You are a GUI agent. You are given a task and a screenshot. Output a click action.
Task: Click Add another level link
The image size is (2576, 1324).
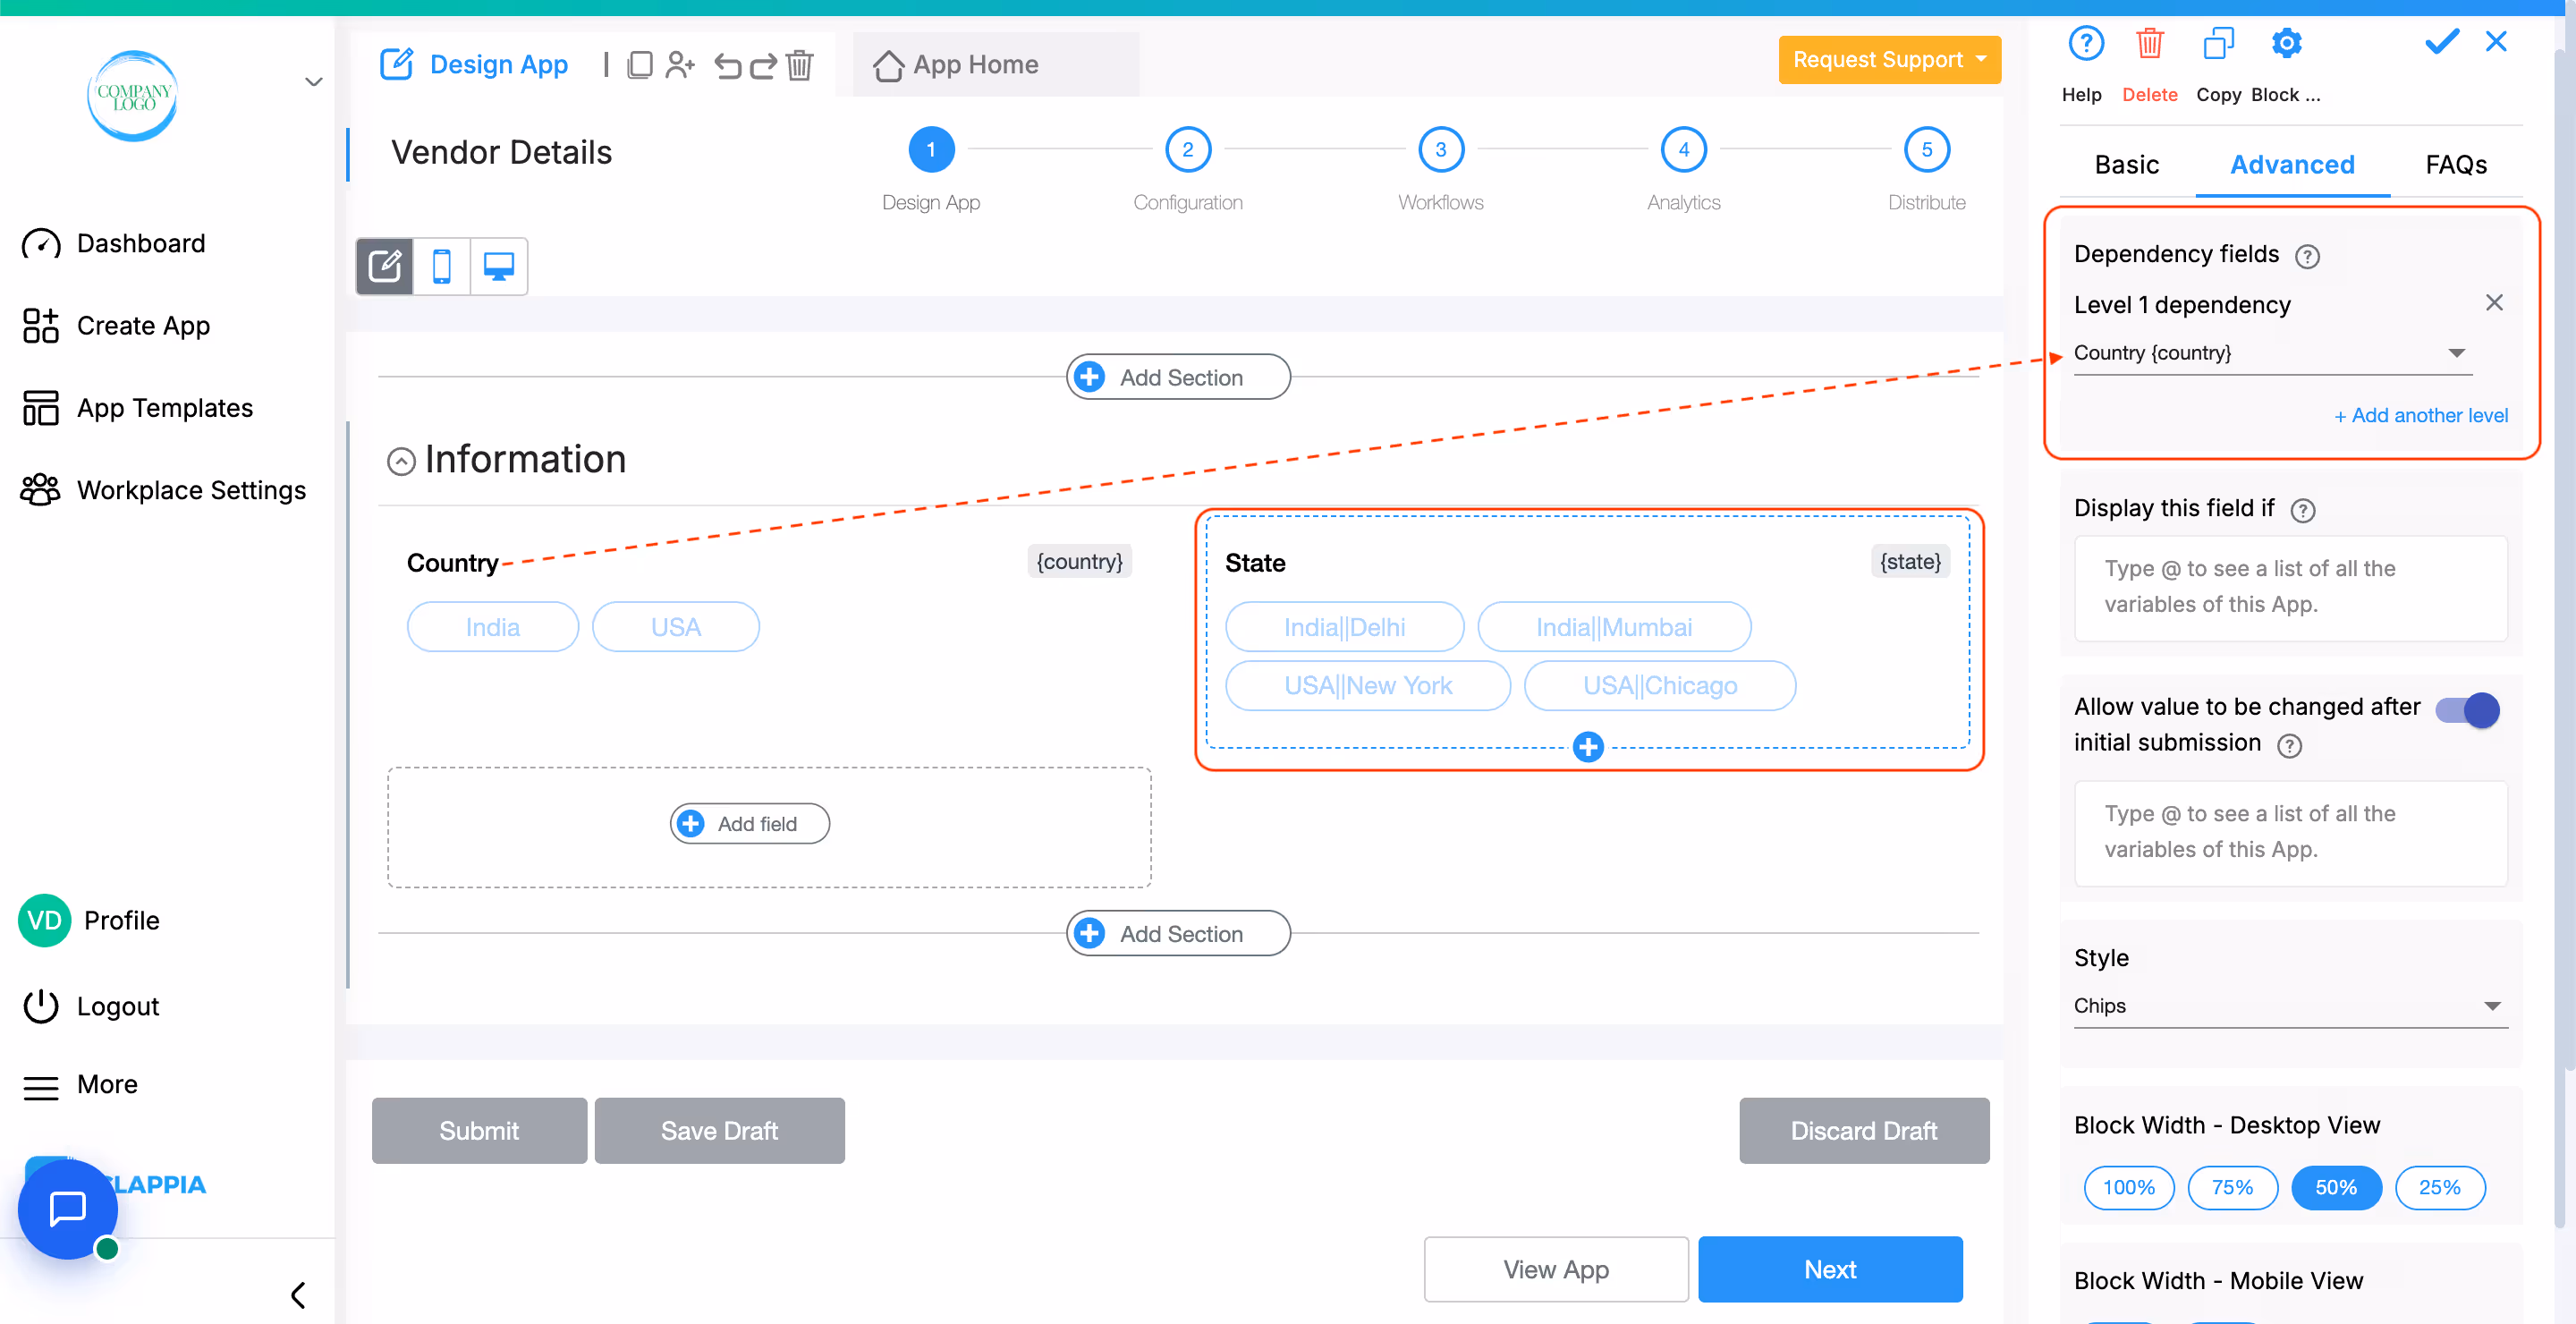(2420, 415)
